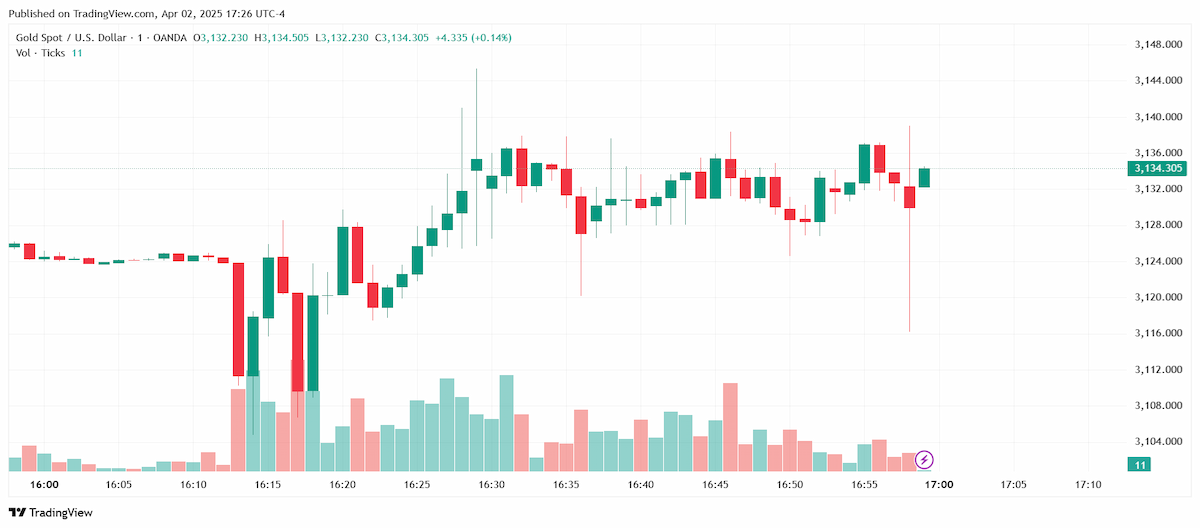Click the tallest green volume bar near 16:30
The height and width of the screenshot is (528, 1200).
tap(506, 423)
